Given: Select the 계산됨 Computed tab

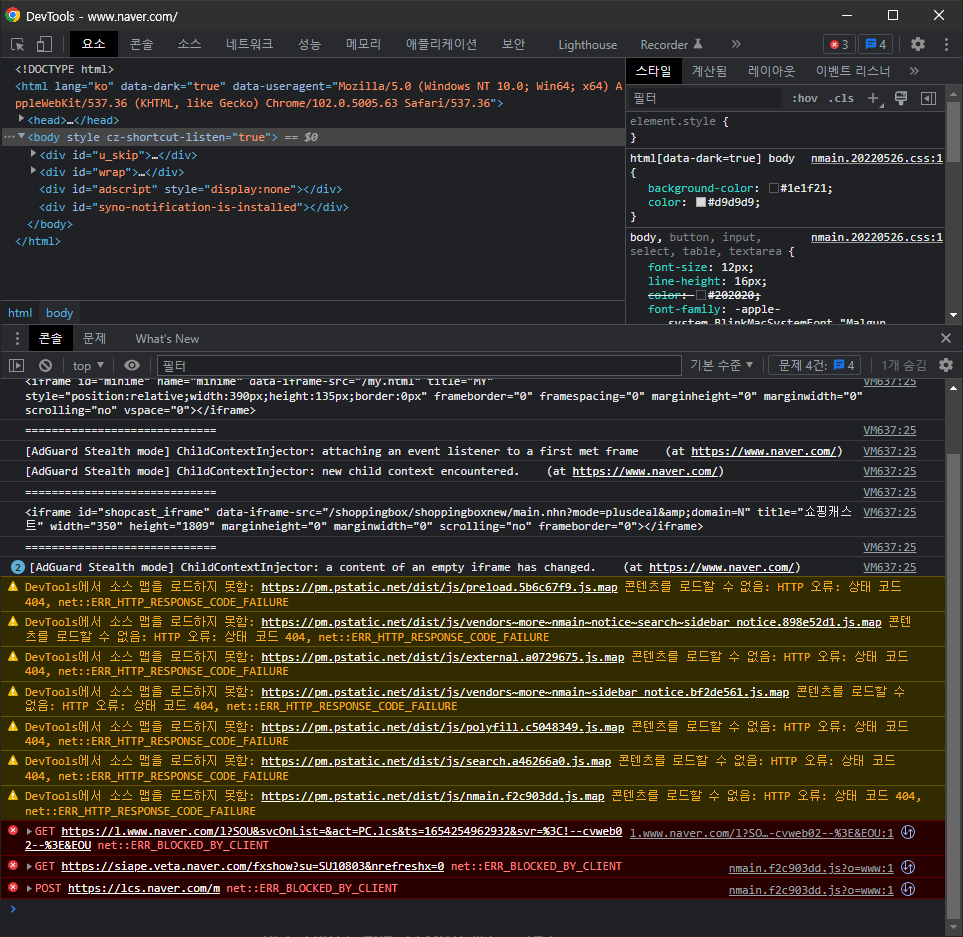Looking at the screenshot, I should (x=709, y=71).
